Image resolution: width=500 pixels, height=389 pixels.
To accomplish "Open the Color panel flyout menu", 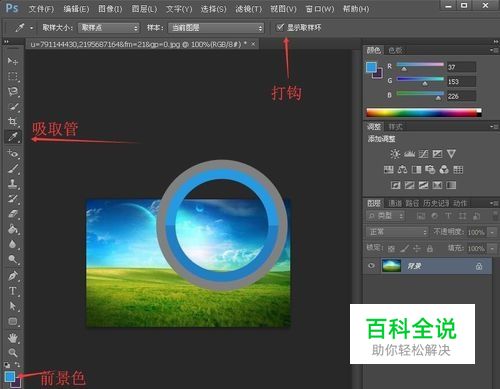I will (494, 50).
